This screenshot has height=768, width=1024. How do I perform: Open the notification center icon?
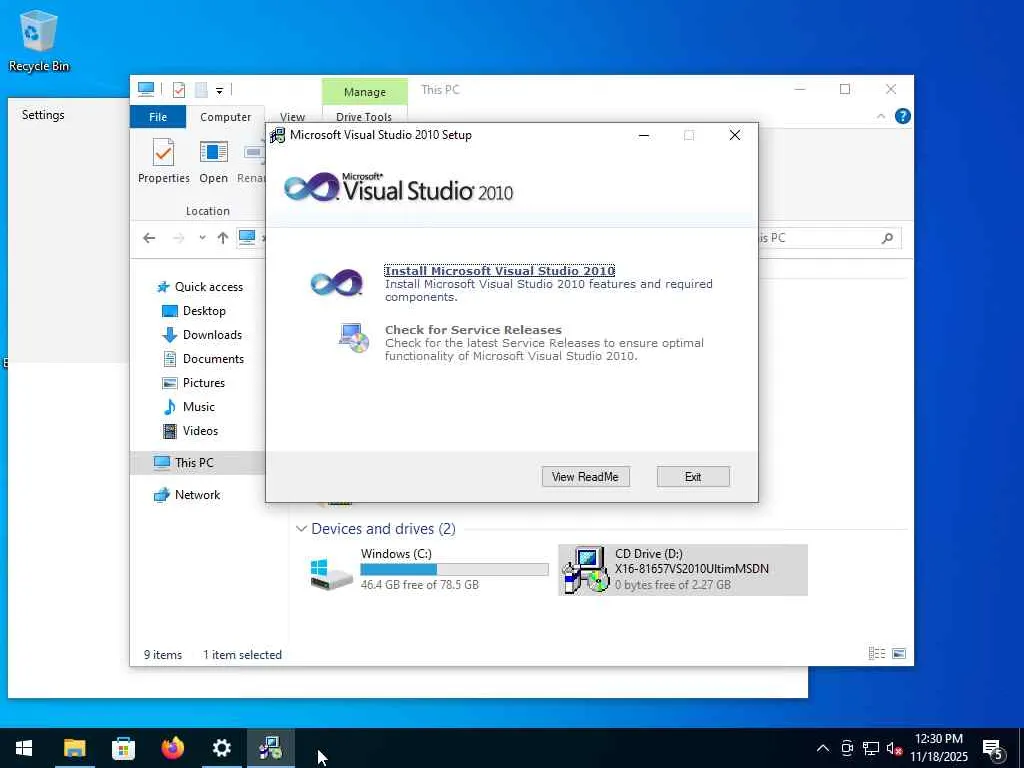tap(993, 749)
